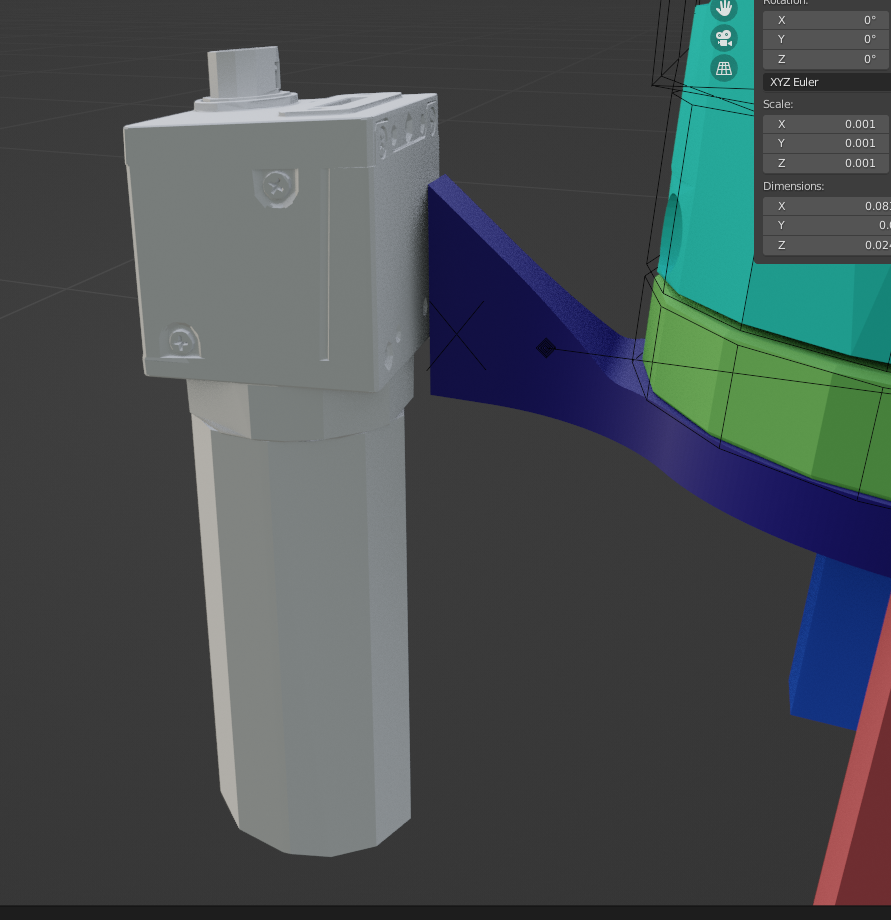Edit the Rotation Y value
The width and height of the screenshot is (891, 920).
pos(826,38)
